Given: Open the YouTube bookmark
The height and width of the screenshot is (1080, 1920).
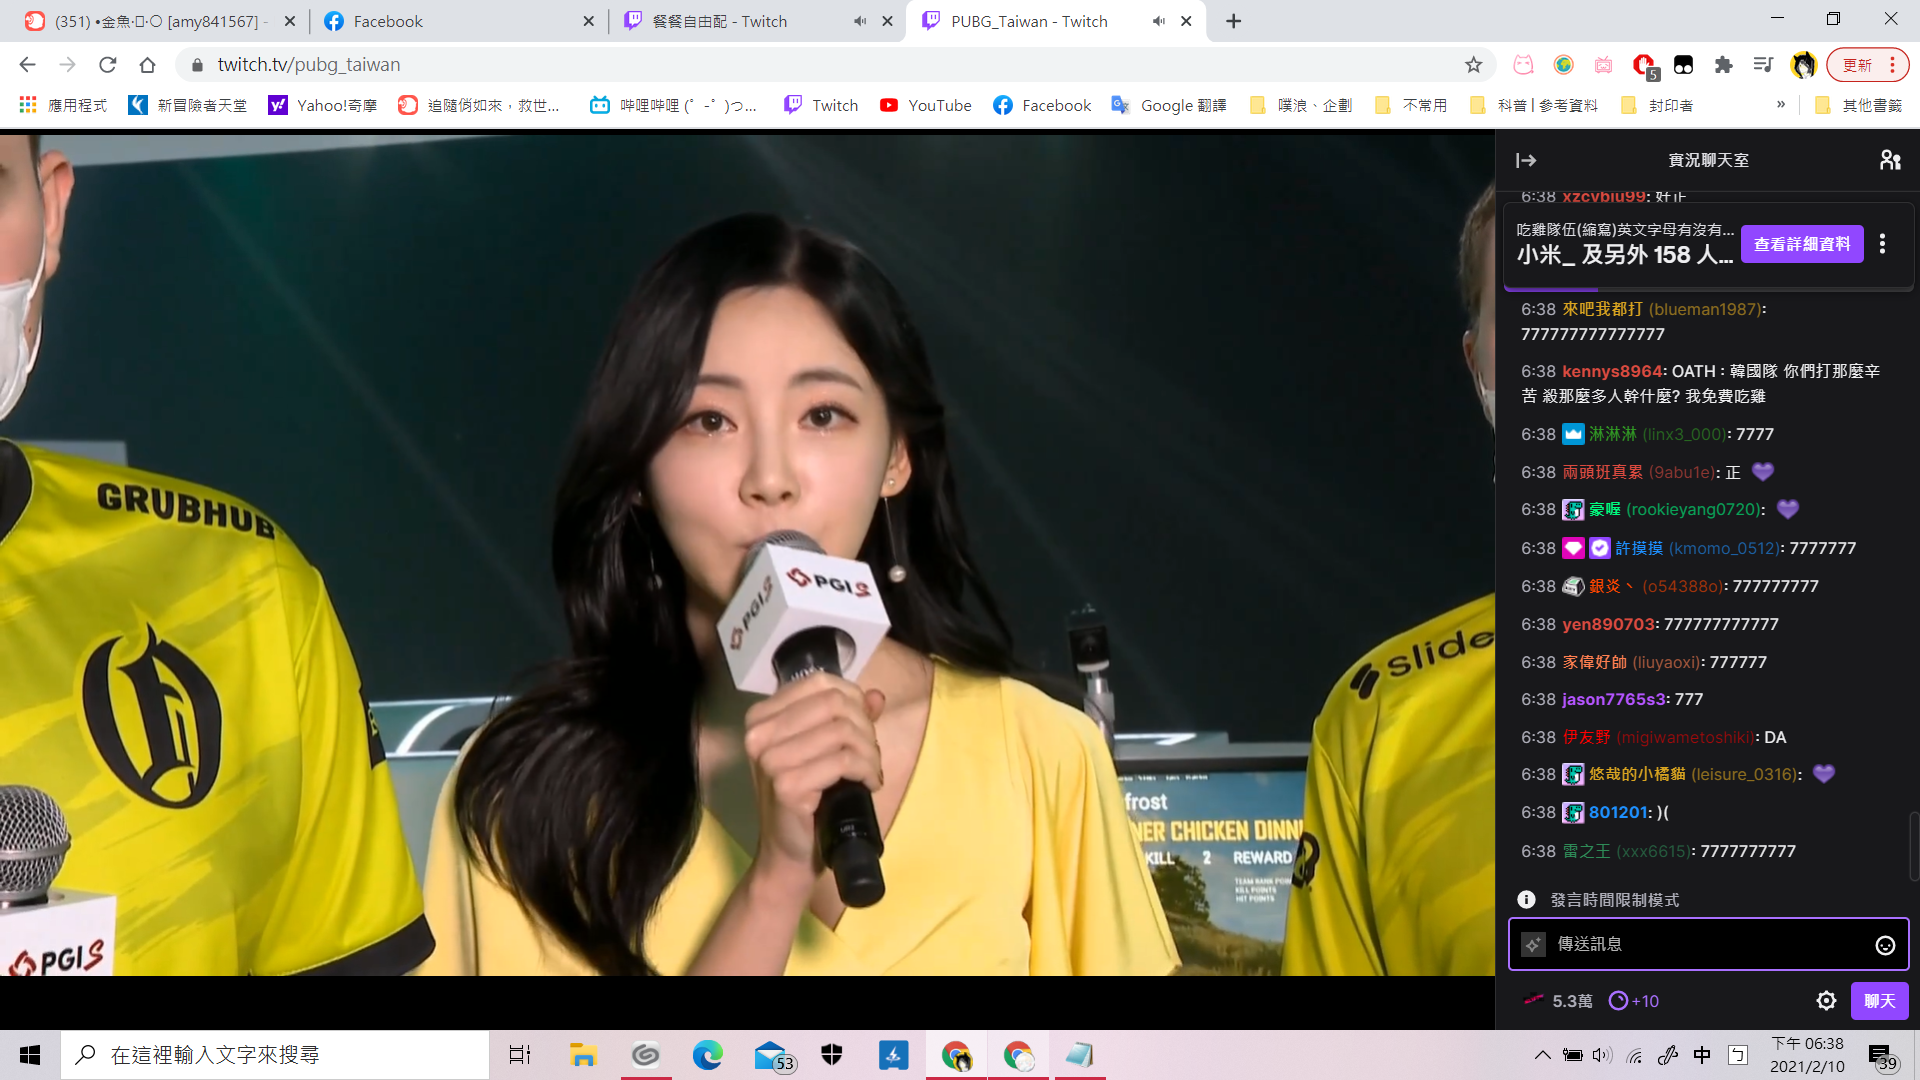Looking at the screenshot, I should (925, 105).
